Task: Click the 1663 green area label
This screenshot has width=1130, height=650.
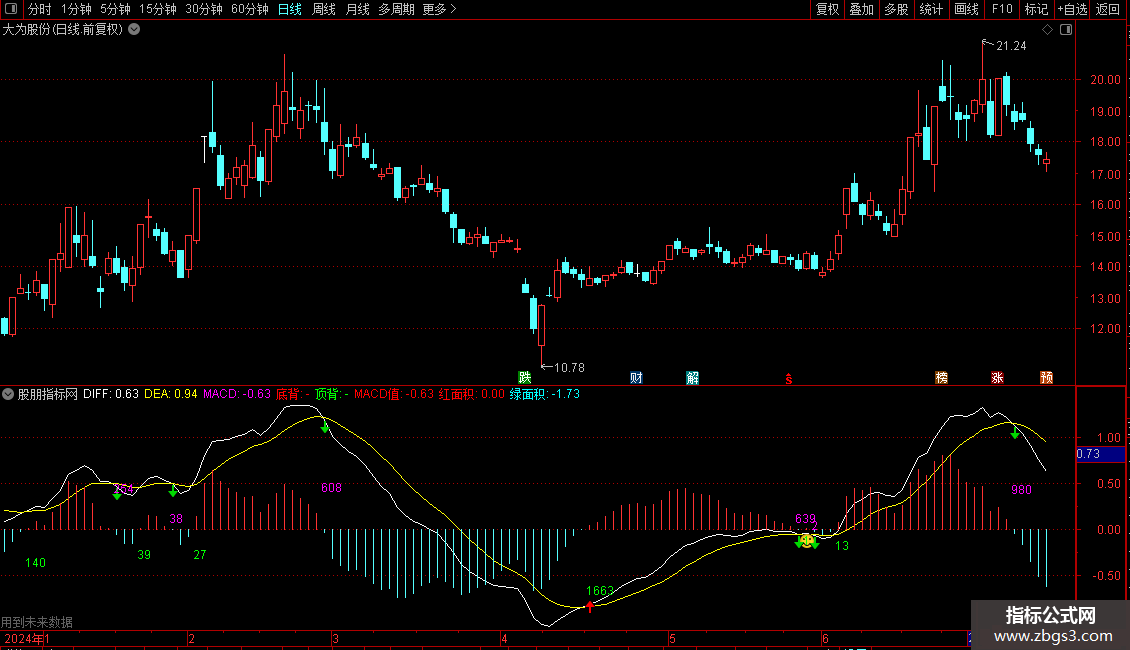Action: [x=600, y=591]
